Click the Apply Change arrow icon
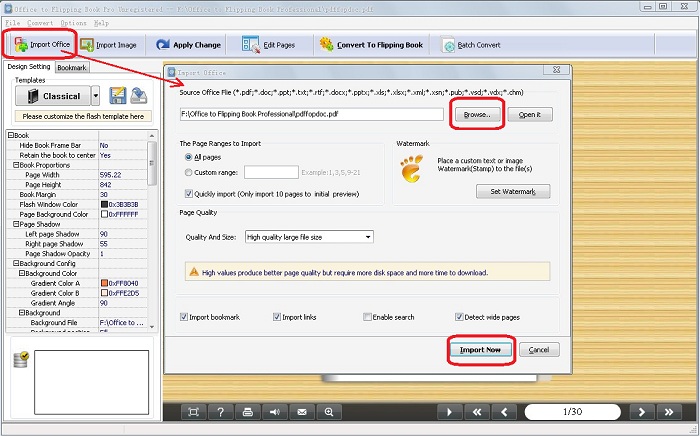This screenshot has height=436, width=700. pyautogui.click(x=162, y=45)
